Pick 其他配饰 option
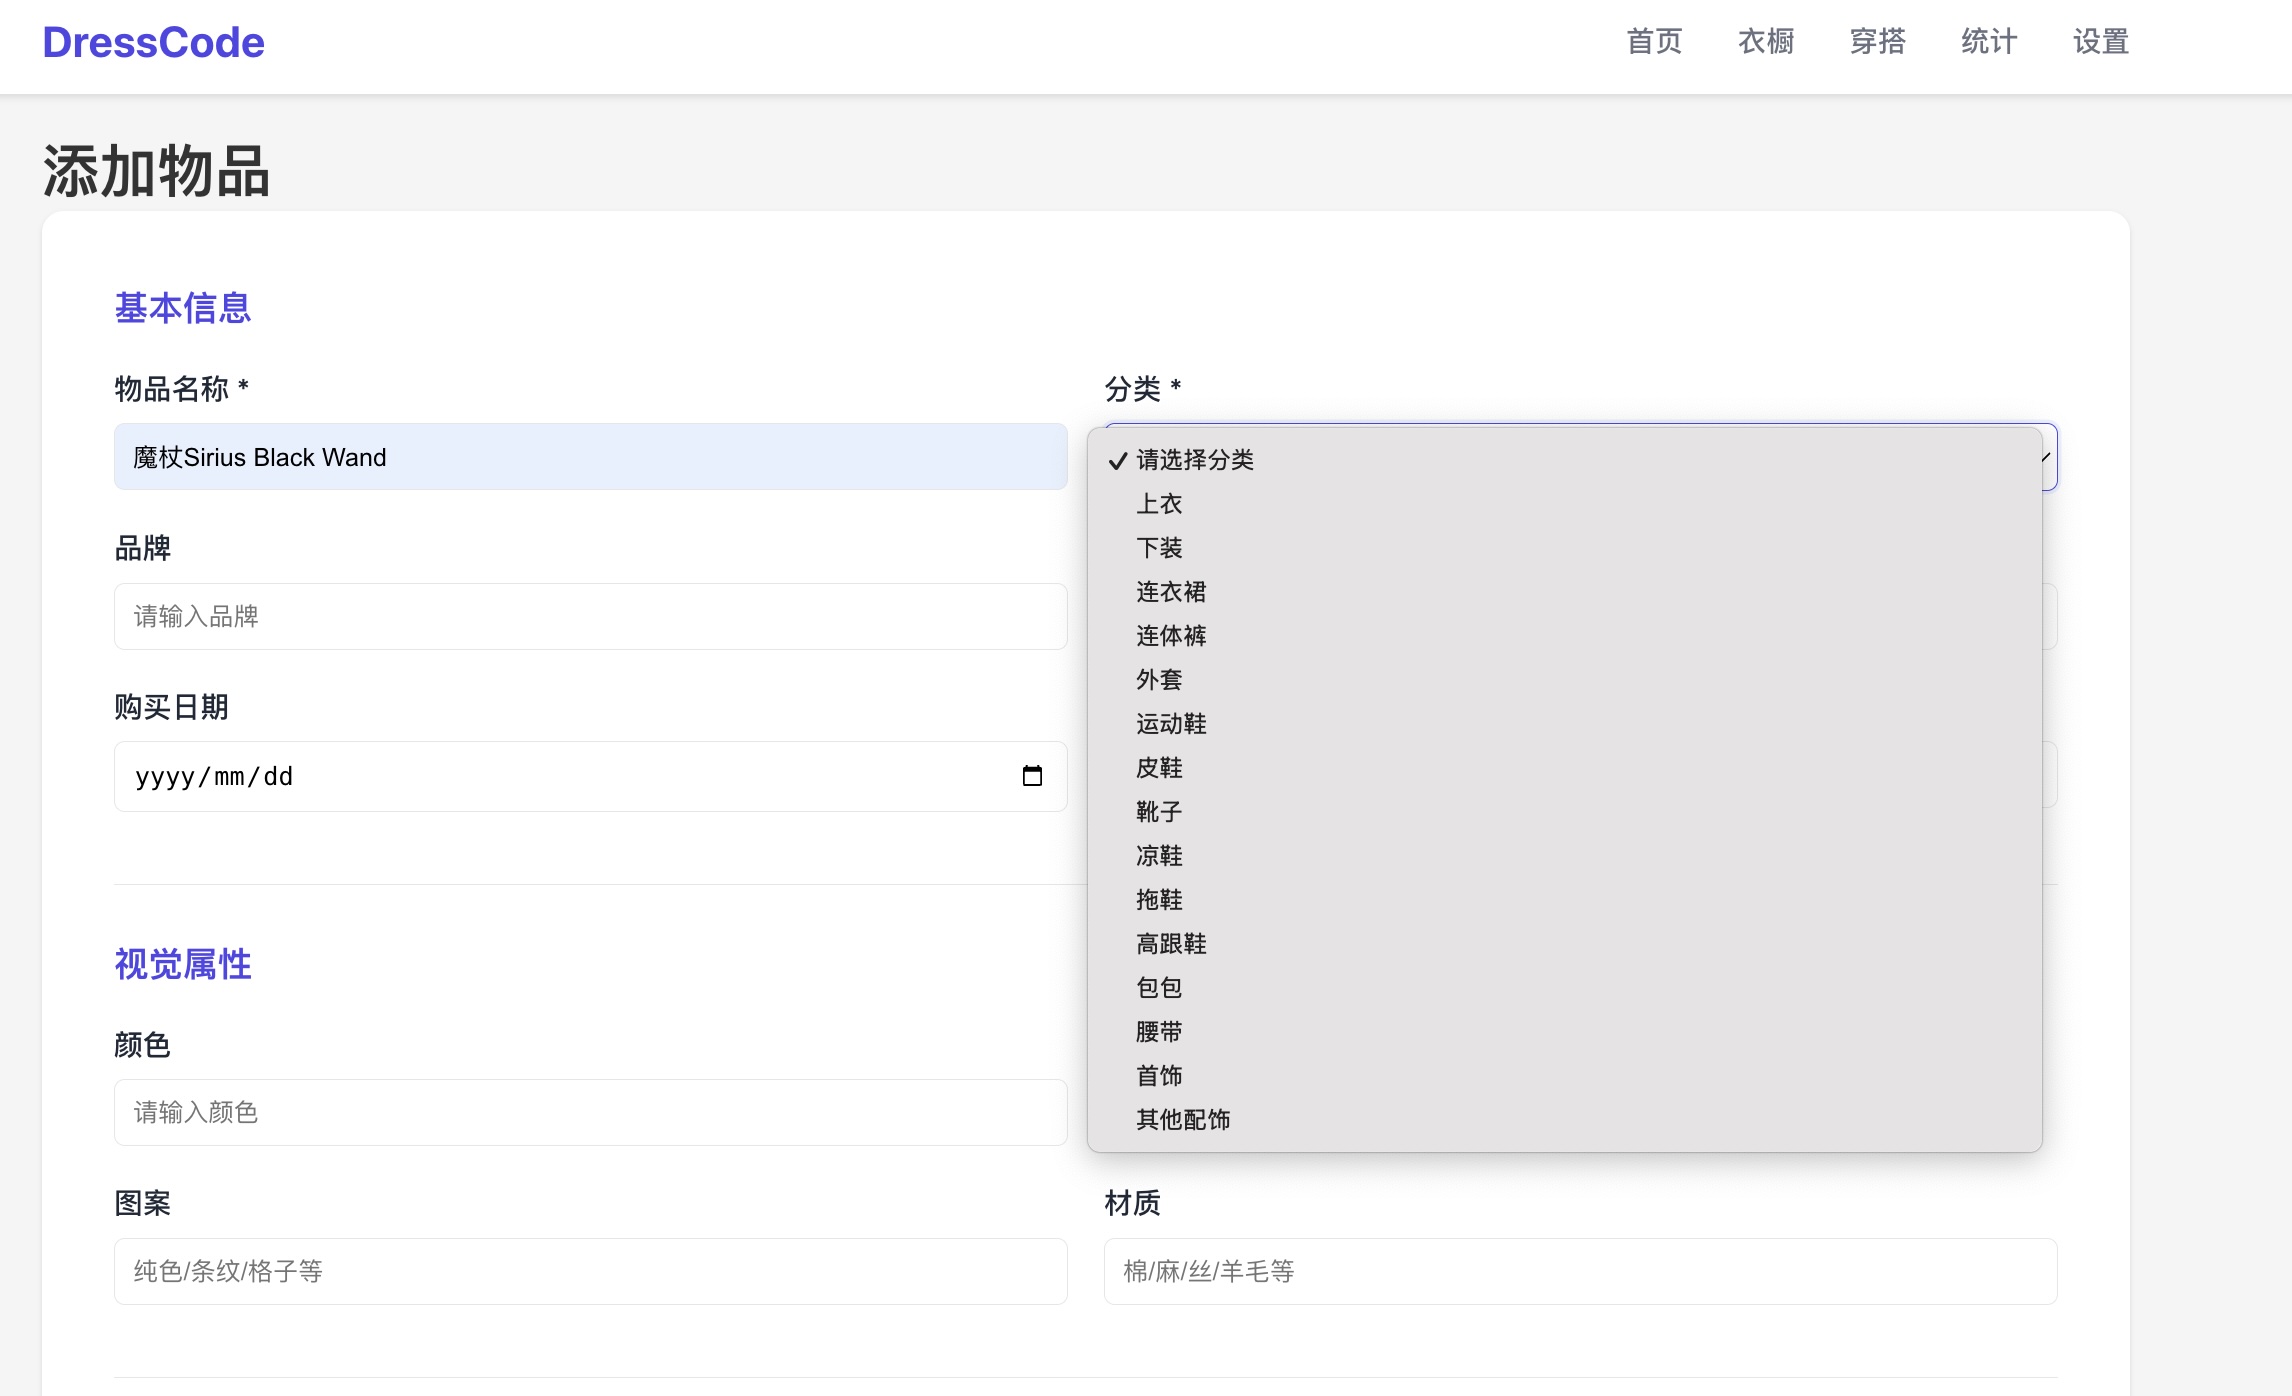The height and width of the screenshot is (1396, 2292). pos(1183,1120)
